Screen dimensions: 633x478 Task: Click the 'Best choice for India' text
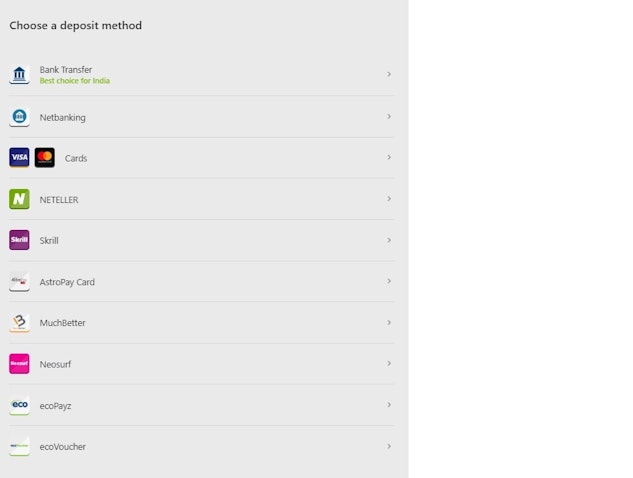(74, 81)
